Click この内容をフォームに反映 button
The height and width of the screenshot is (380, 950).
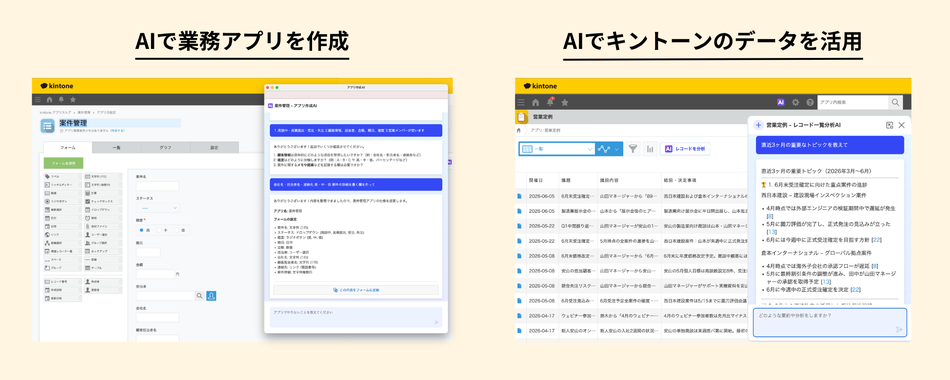356,290
